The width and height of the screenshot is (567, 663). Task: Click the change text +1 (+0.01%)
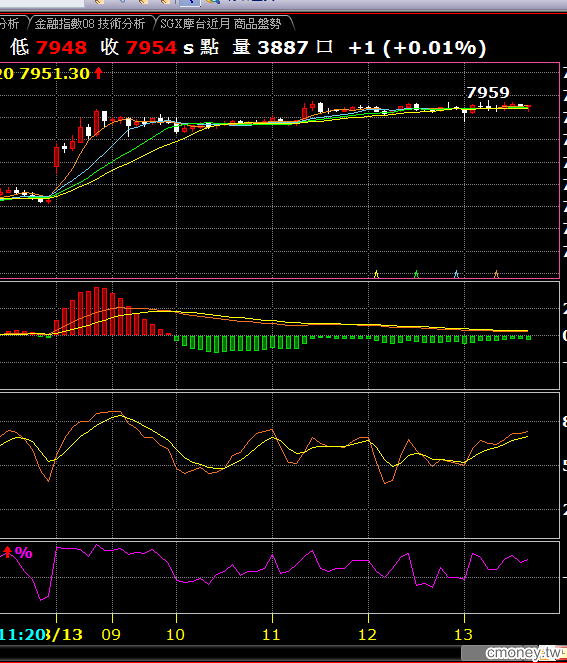pyautogui.click(x=417, y=47)
